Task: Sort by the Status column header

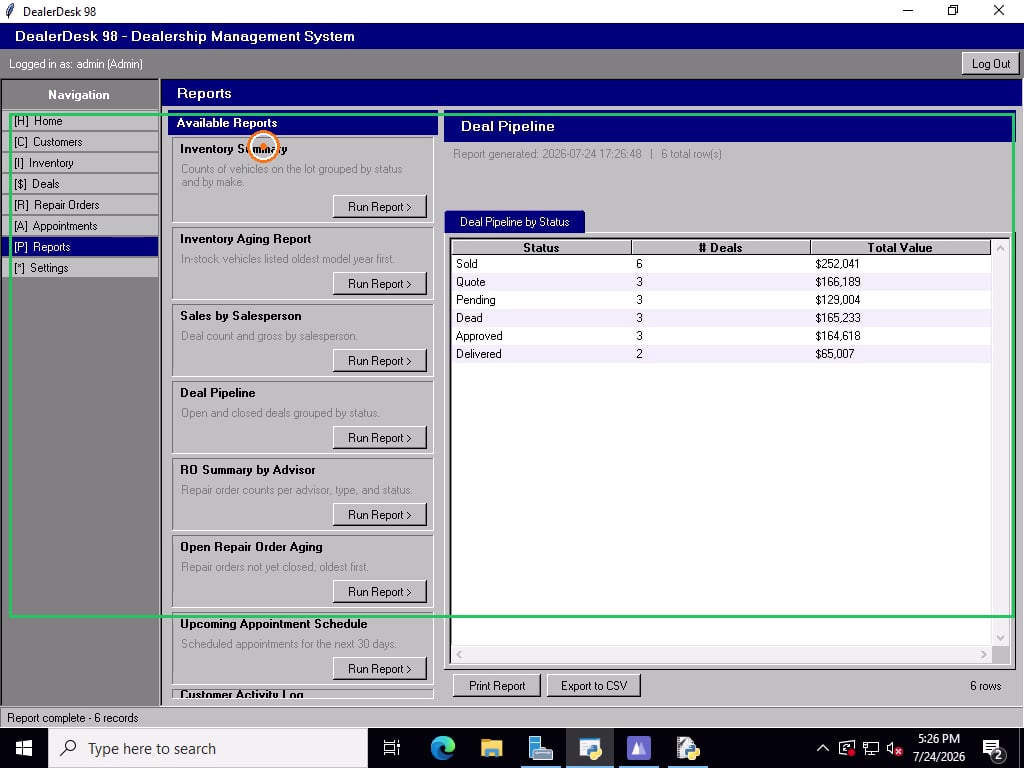Action: (x=541, y=248)
